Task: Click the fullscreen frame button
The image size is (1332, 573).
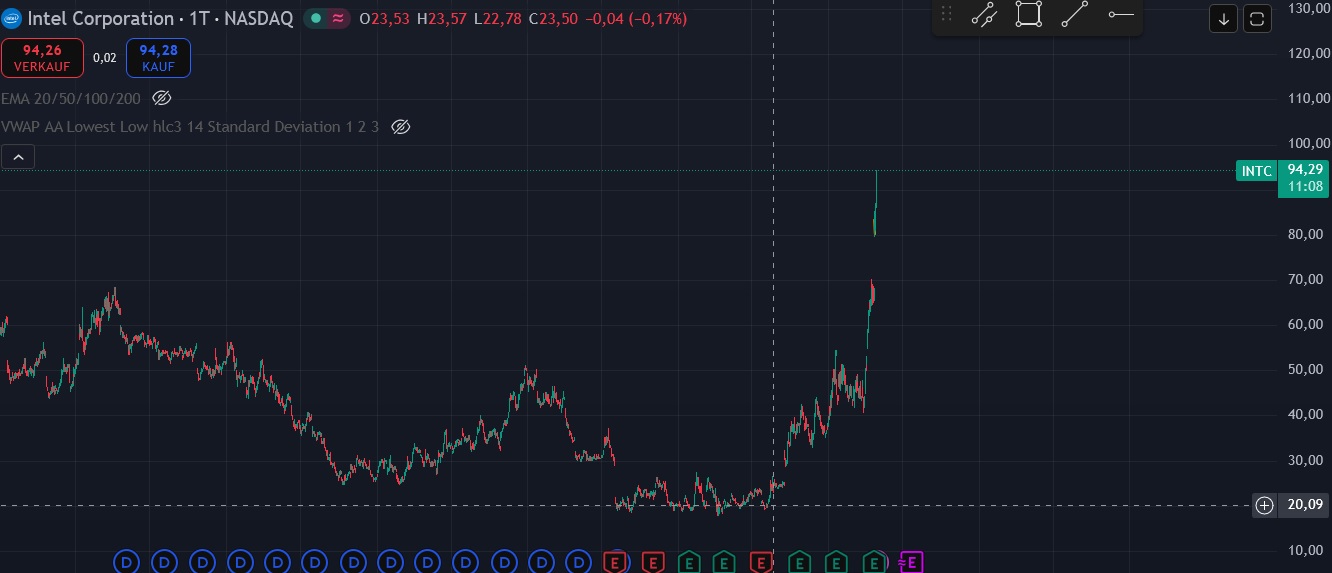Action: 1257,18
